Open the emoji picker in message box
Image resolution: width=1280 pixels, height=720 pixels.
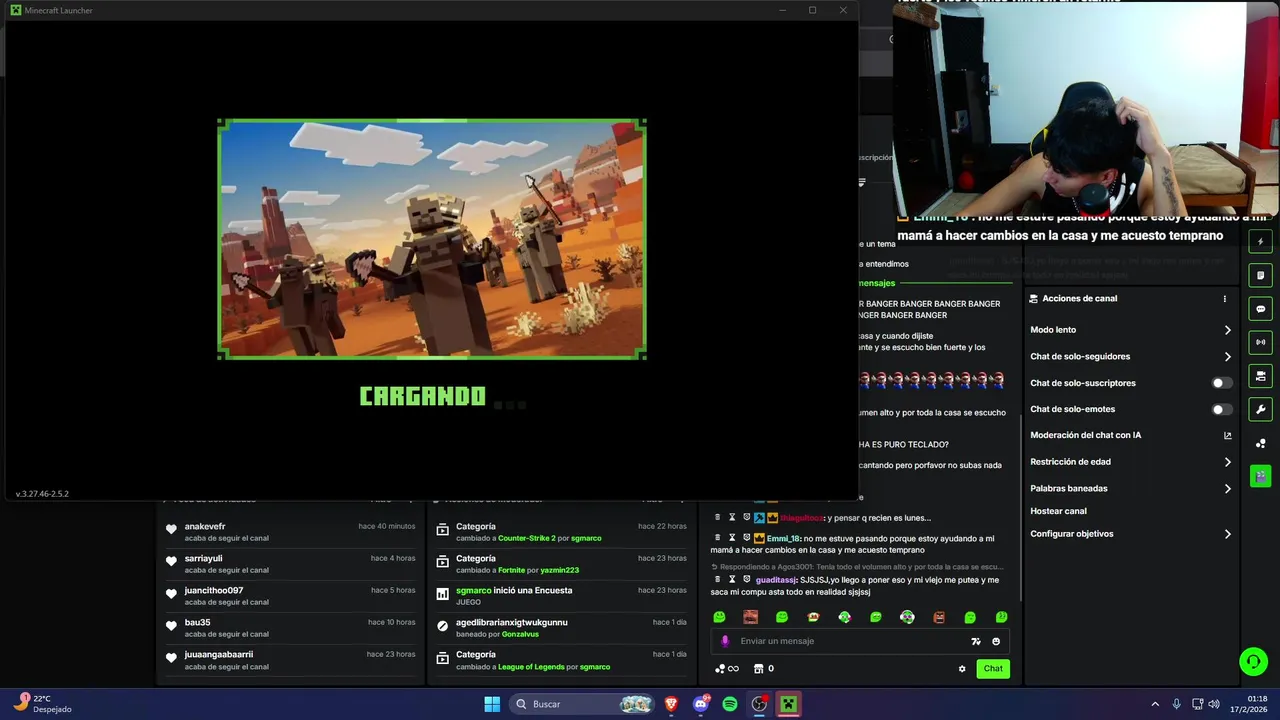tap(996, 641)
